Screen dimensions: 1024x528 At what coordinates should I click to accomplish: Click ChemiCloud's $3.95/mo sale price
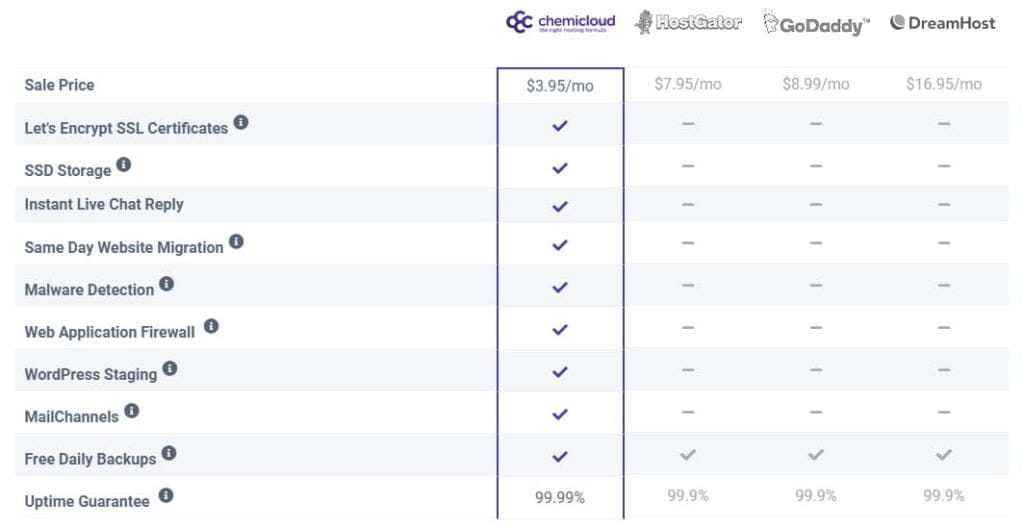point(560,86)
